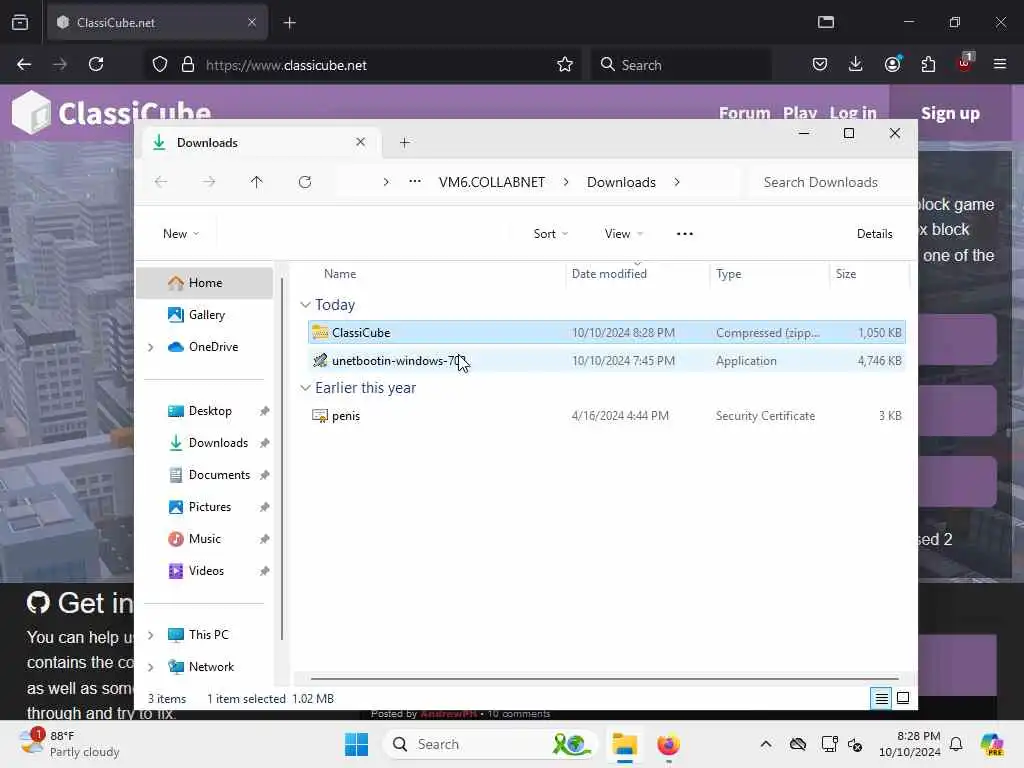Show hidden breadcrumb path ellipsis
The image size is (1024, 768).
[x=415, y=182]
